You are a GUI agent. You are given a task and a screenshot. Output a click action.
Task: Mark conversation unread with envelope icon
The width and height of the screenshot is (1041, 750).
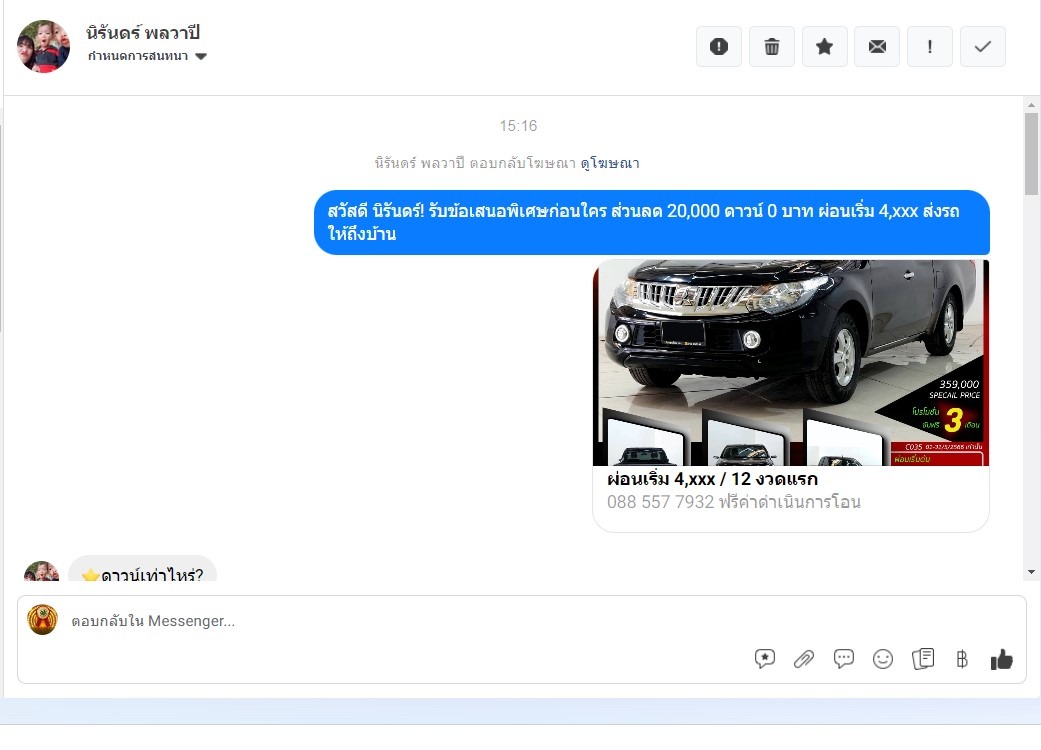tap(877, 47)
